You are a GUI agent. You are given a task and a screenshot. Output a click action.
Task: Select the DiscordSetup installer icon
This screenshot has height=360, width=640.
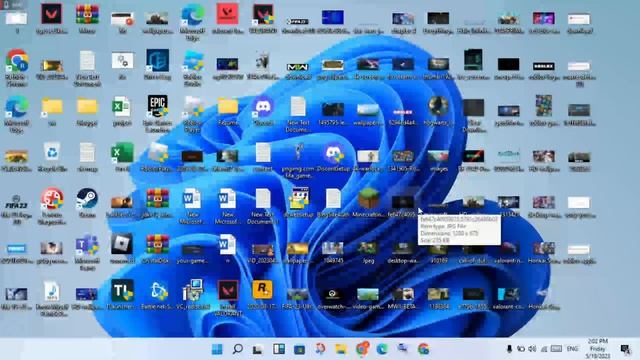(x=333, y=153)
